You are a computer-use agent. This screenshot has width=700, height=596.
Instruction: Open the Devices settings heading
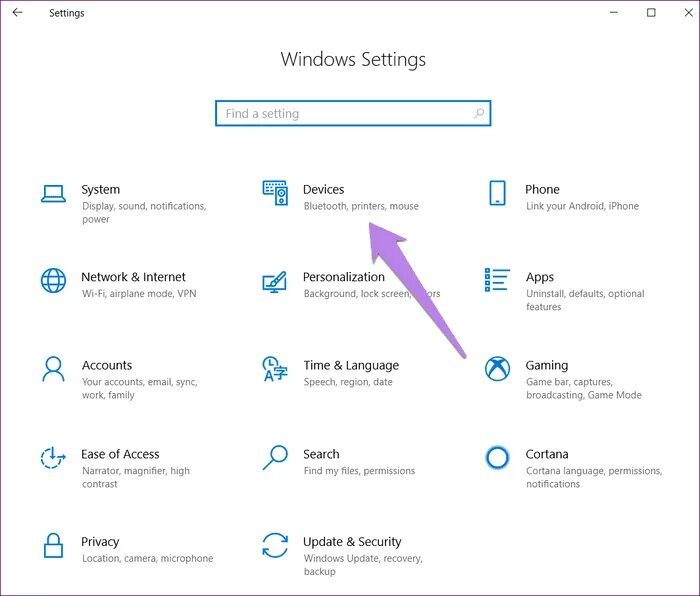click(324, 189)
